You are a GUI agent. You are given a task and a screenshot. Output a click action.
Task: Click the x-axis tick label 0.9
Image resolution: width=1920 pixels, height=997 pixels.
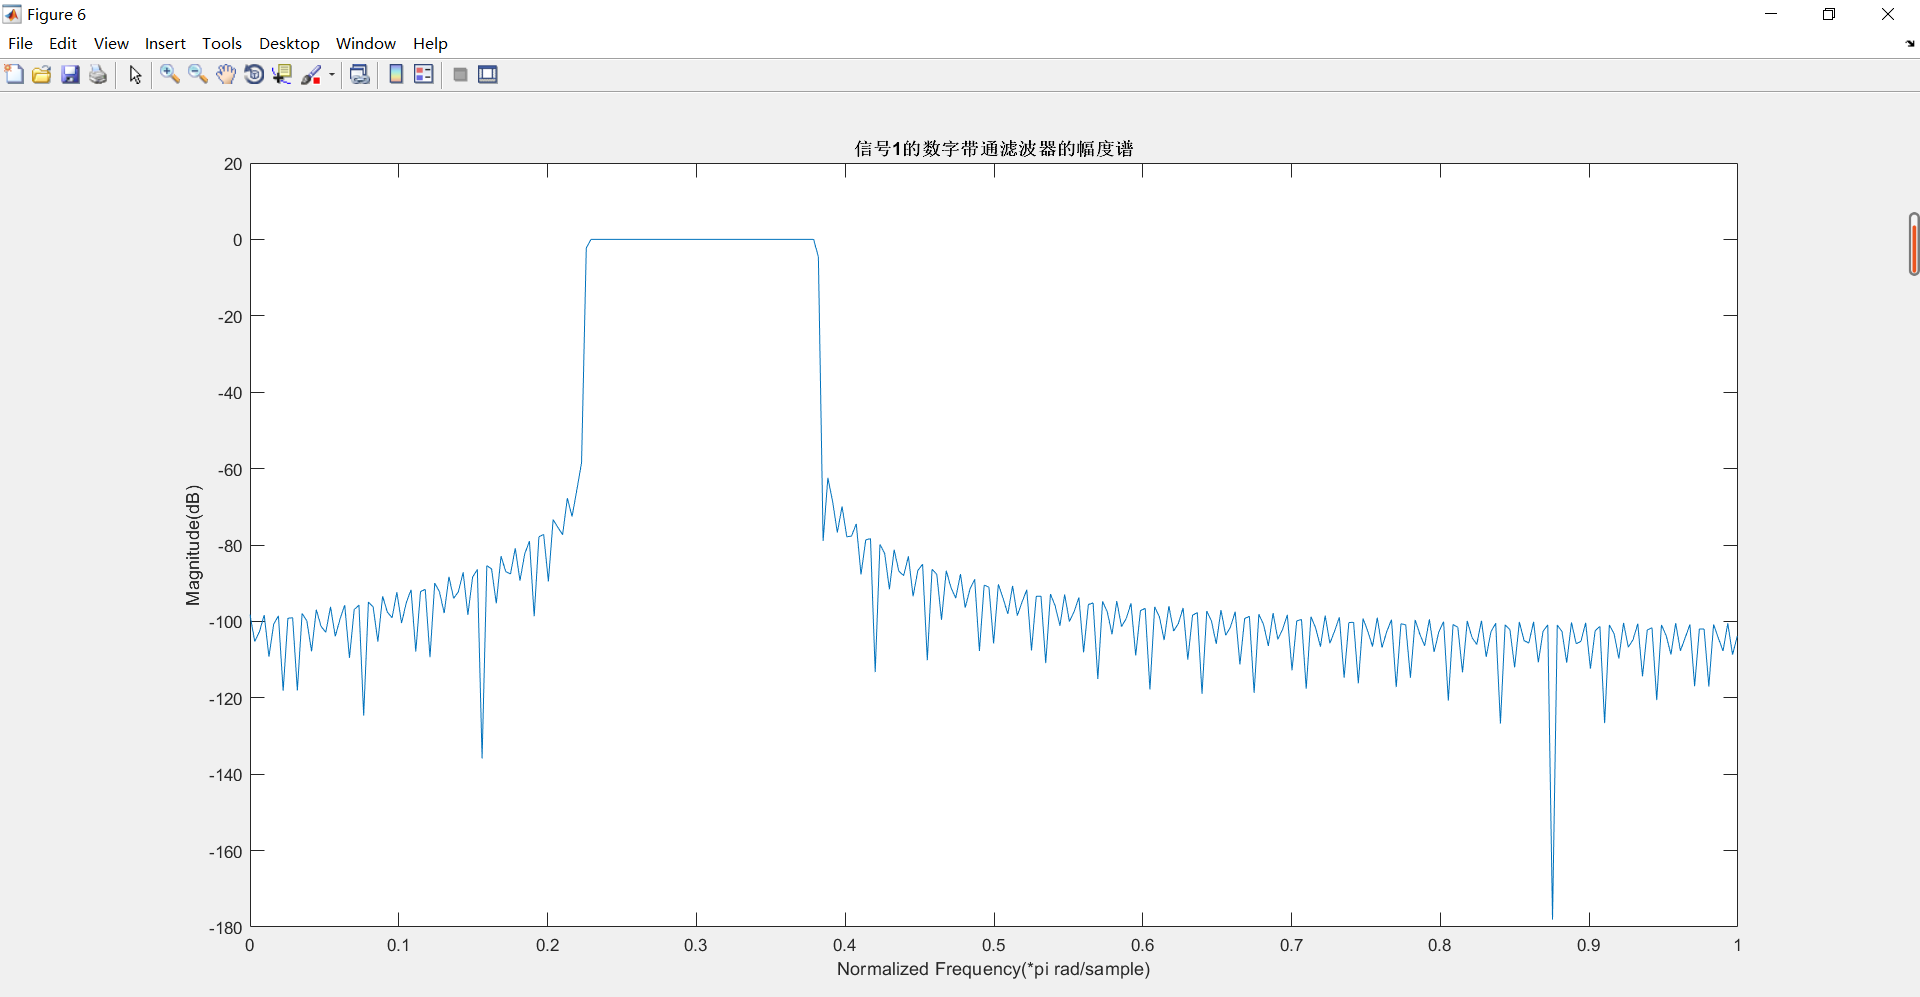point(1588,945)
